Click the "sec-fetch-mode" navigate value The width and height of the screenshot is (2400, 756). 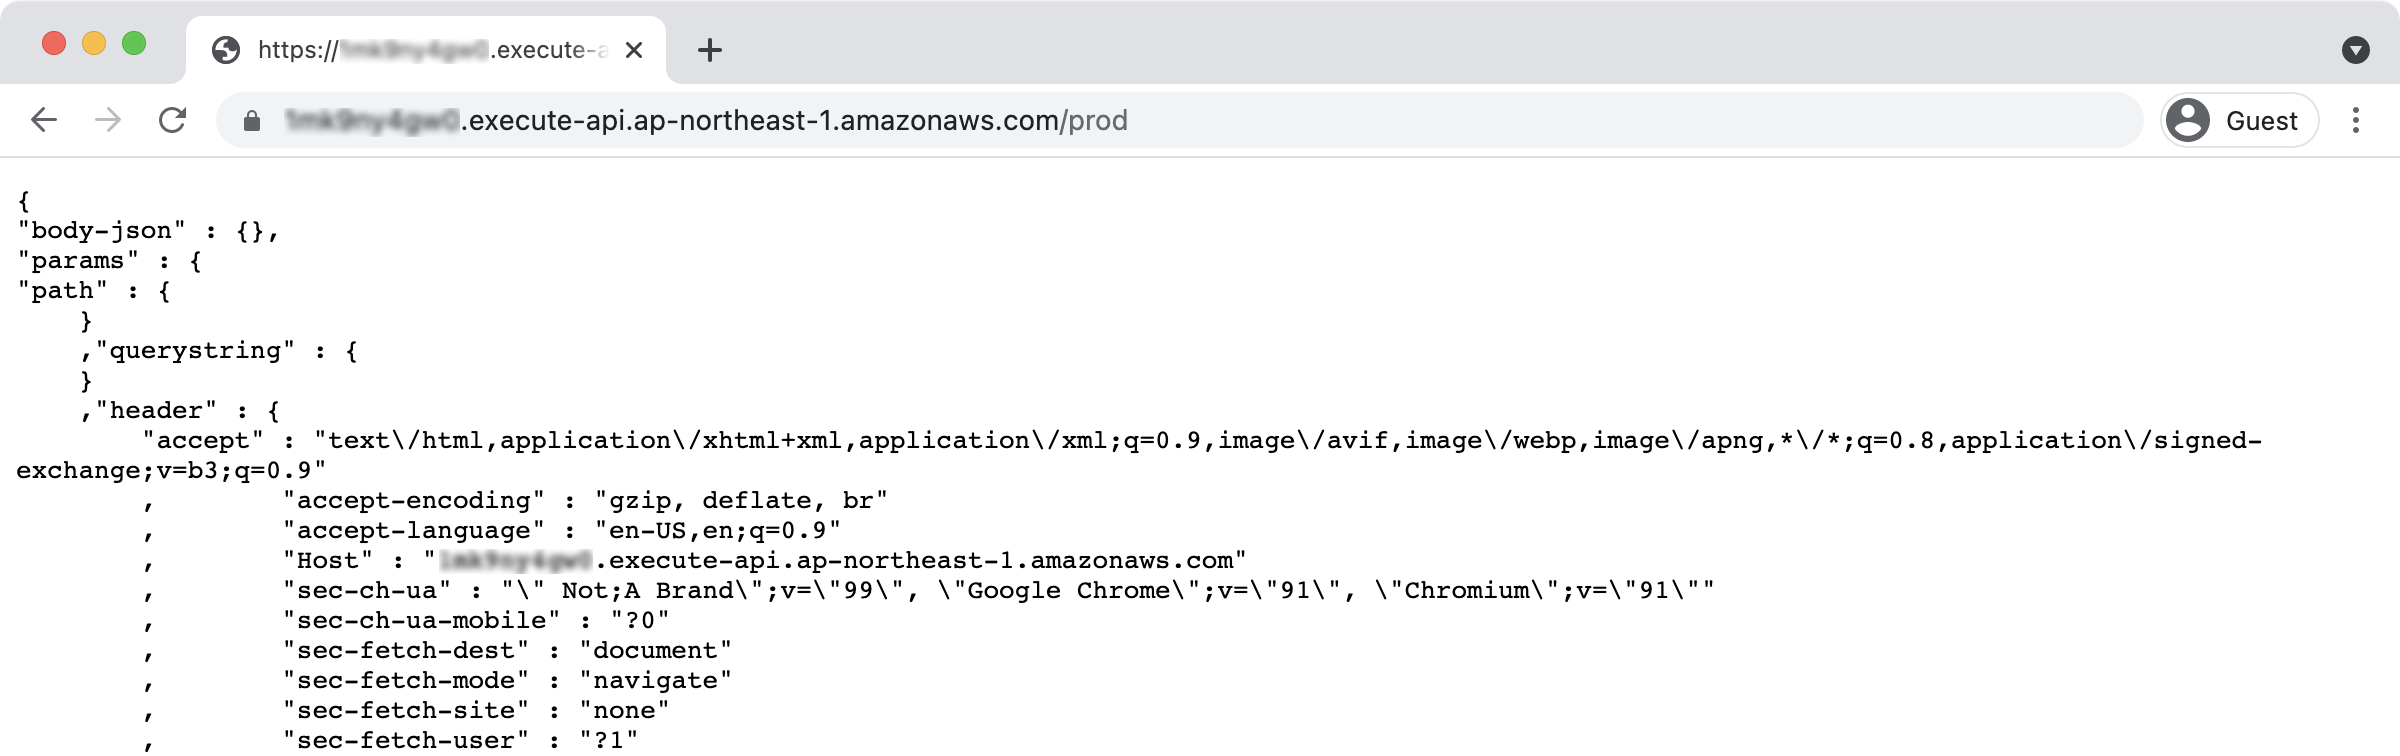click(x=656, y=680)
